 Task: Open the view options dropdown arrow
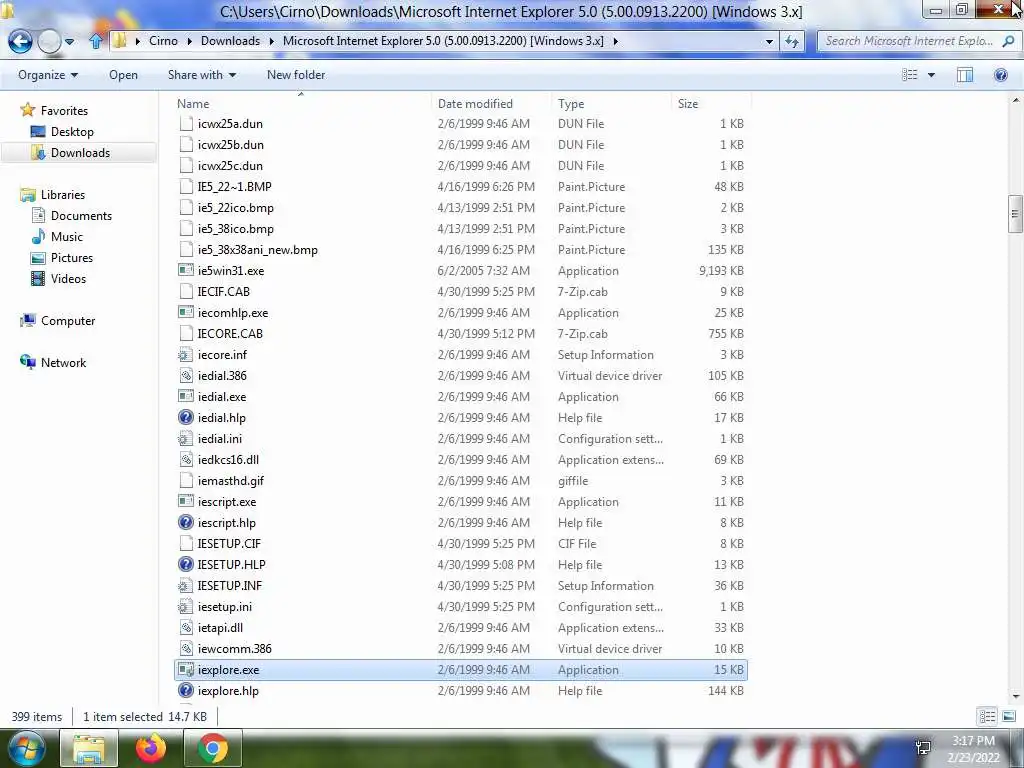(x=931, y=75)
